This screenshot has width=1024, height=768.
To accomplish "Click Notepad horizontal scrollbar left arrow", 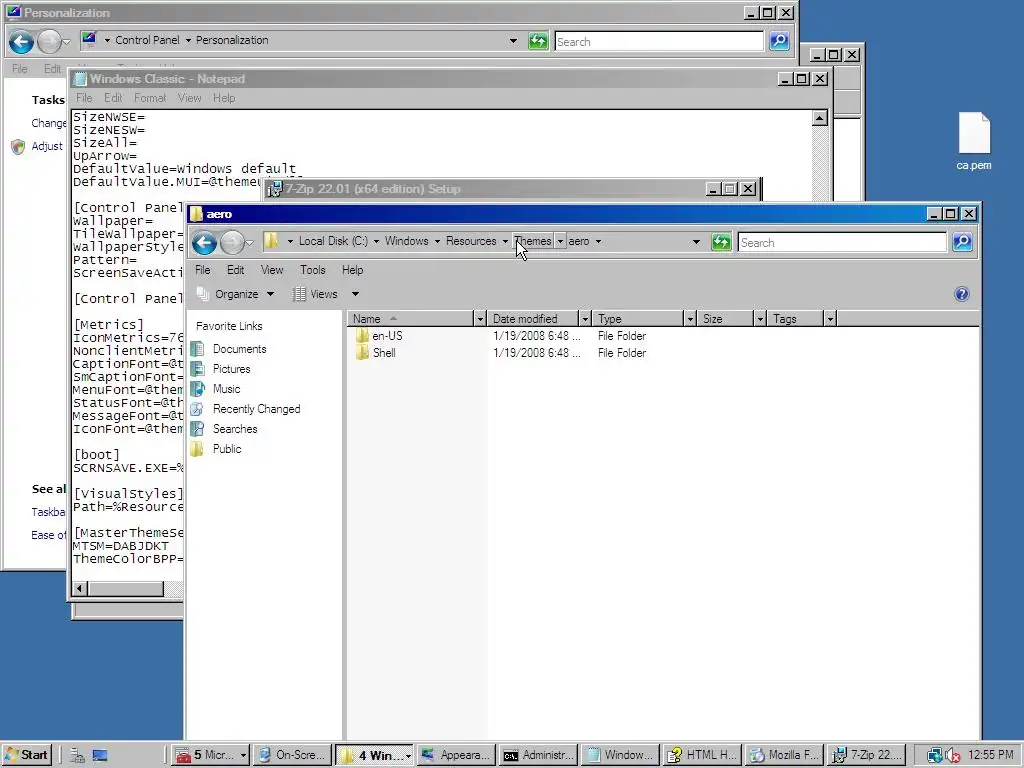I will [x=80, y=588].
